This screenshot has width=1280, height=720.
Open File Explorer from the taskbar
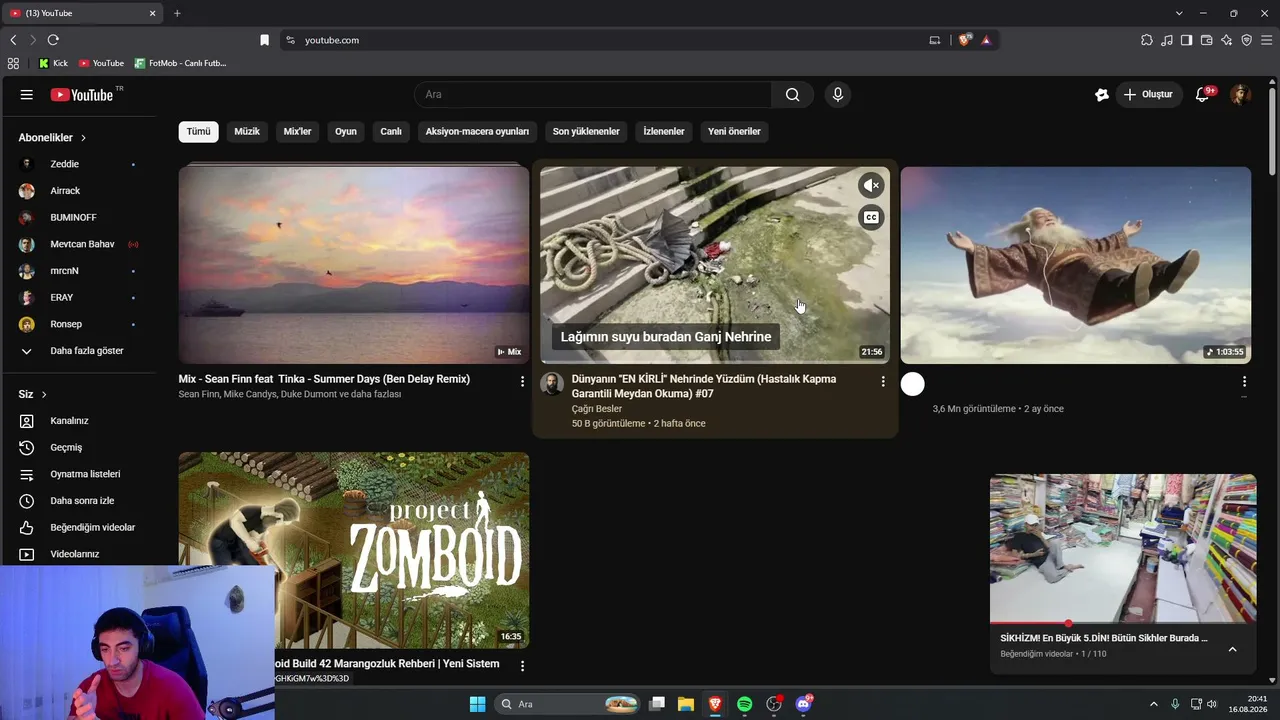(x=686, y=704)
